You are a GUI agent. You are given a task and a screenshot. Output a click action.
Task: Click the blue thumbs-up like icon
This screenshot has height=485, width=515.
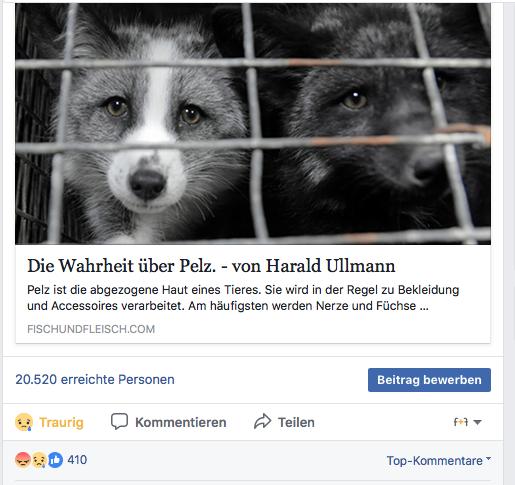55,460
